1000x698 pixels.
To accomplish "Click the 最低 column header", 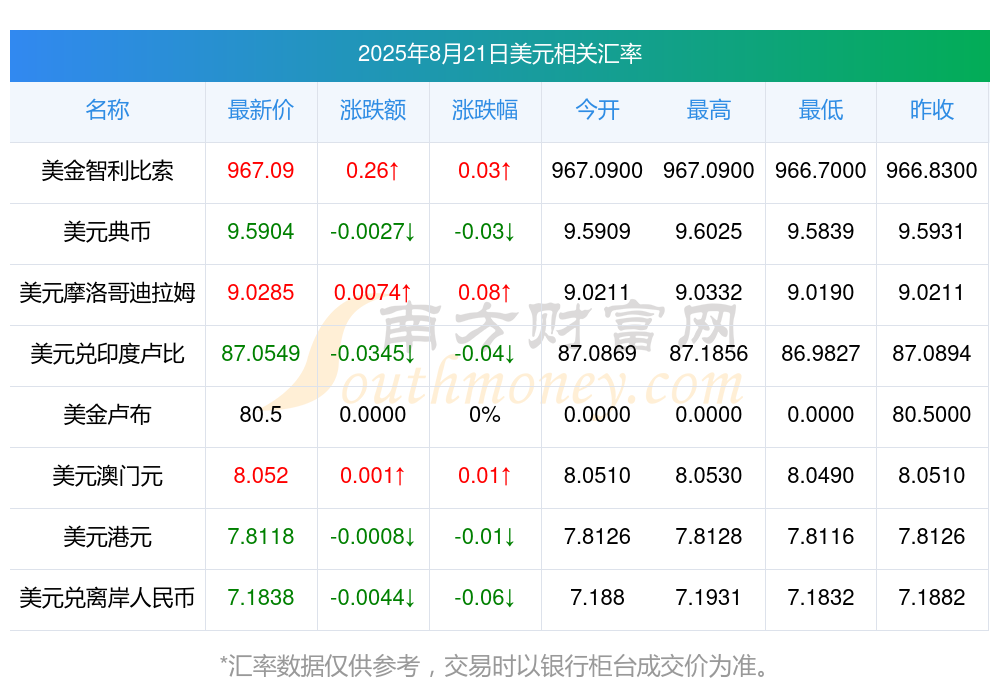I will click(x=821, y=110).
